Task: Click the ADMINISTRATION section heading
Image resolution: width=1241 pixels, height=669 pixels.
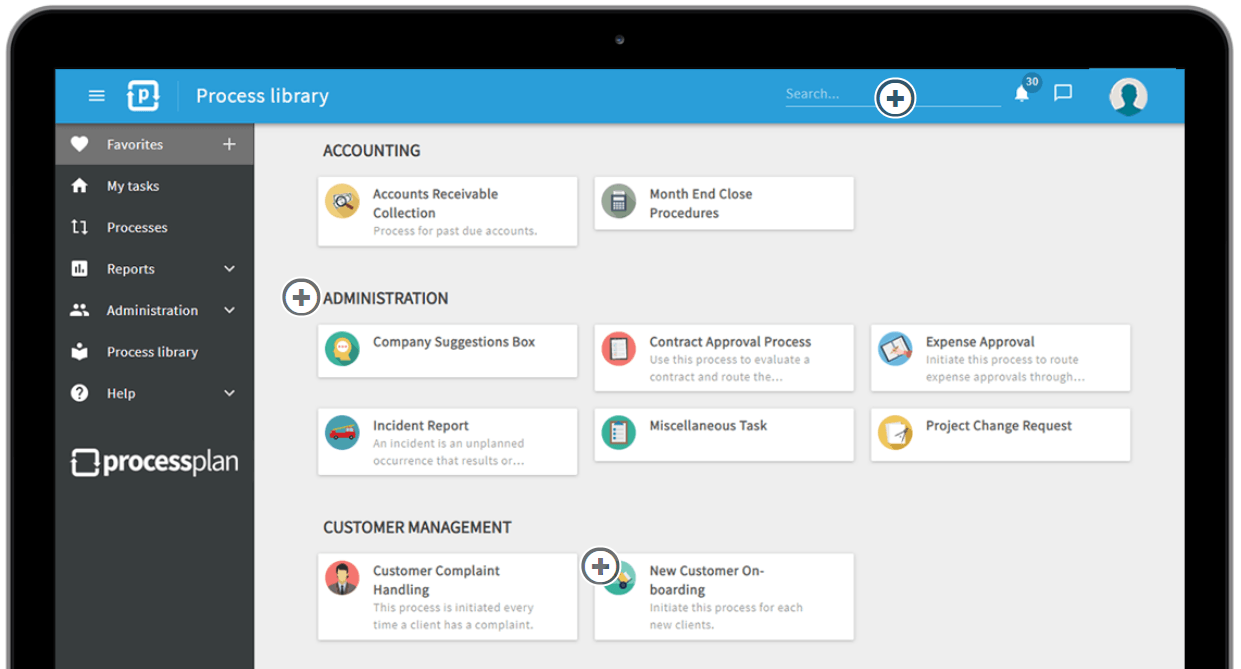Action: [385, 298]
